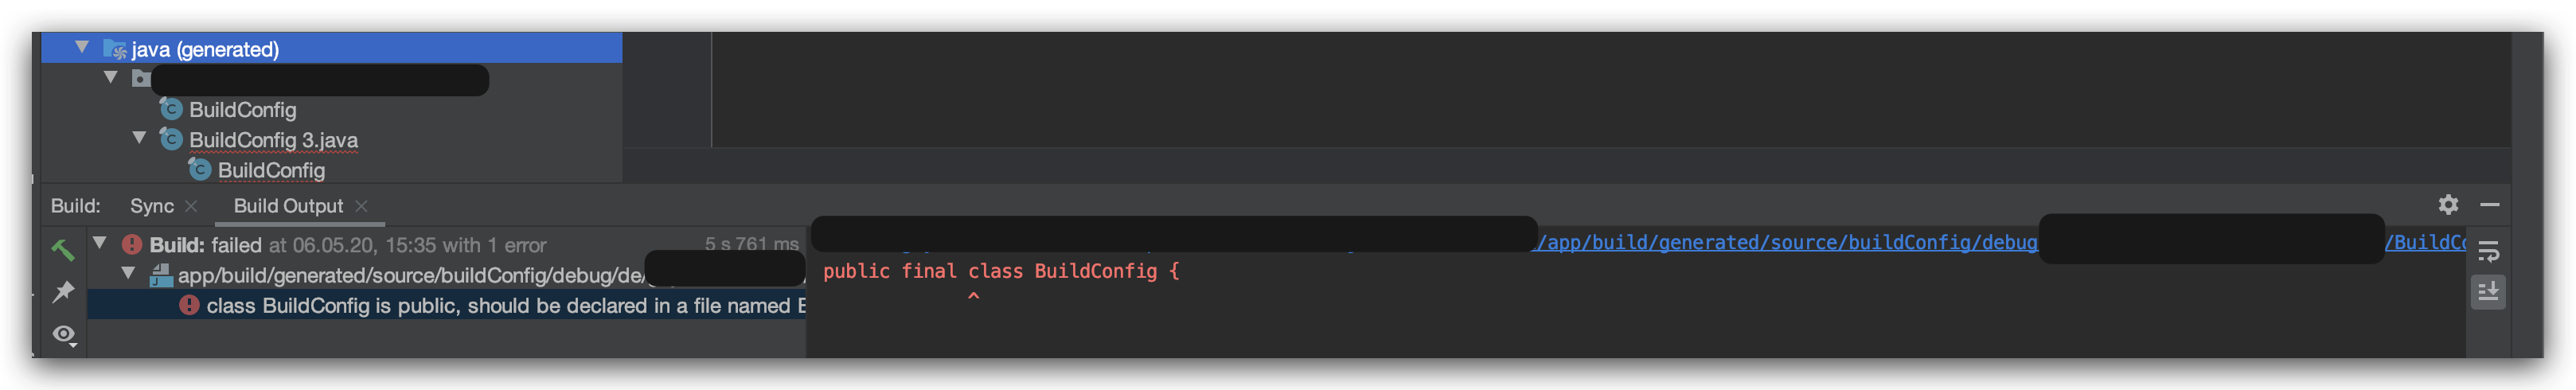
Task: Select the Build Output tab
Action: click(x=288, y=206)
